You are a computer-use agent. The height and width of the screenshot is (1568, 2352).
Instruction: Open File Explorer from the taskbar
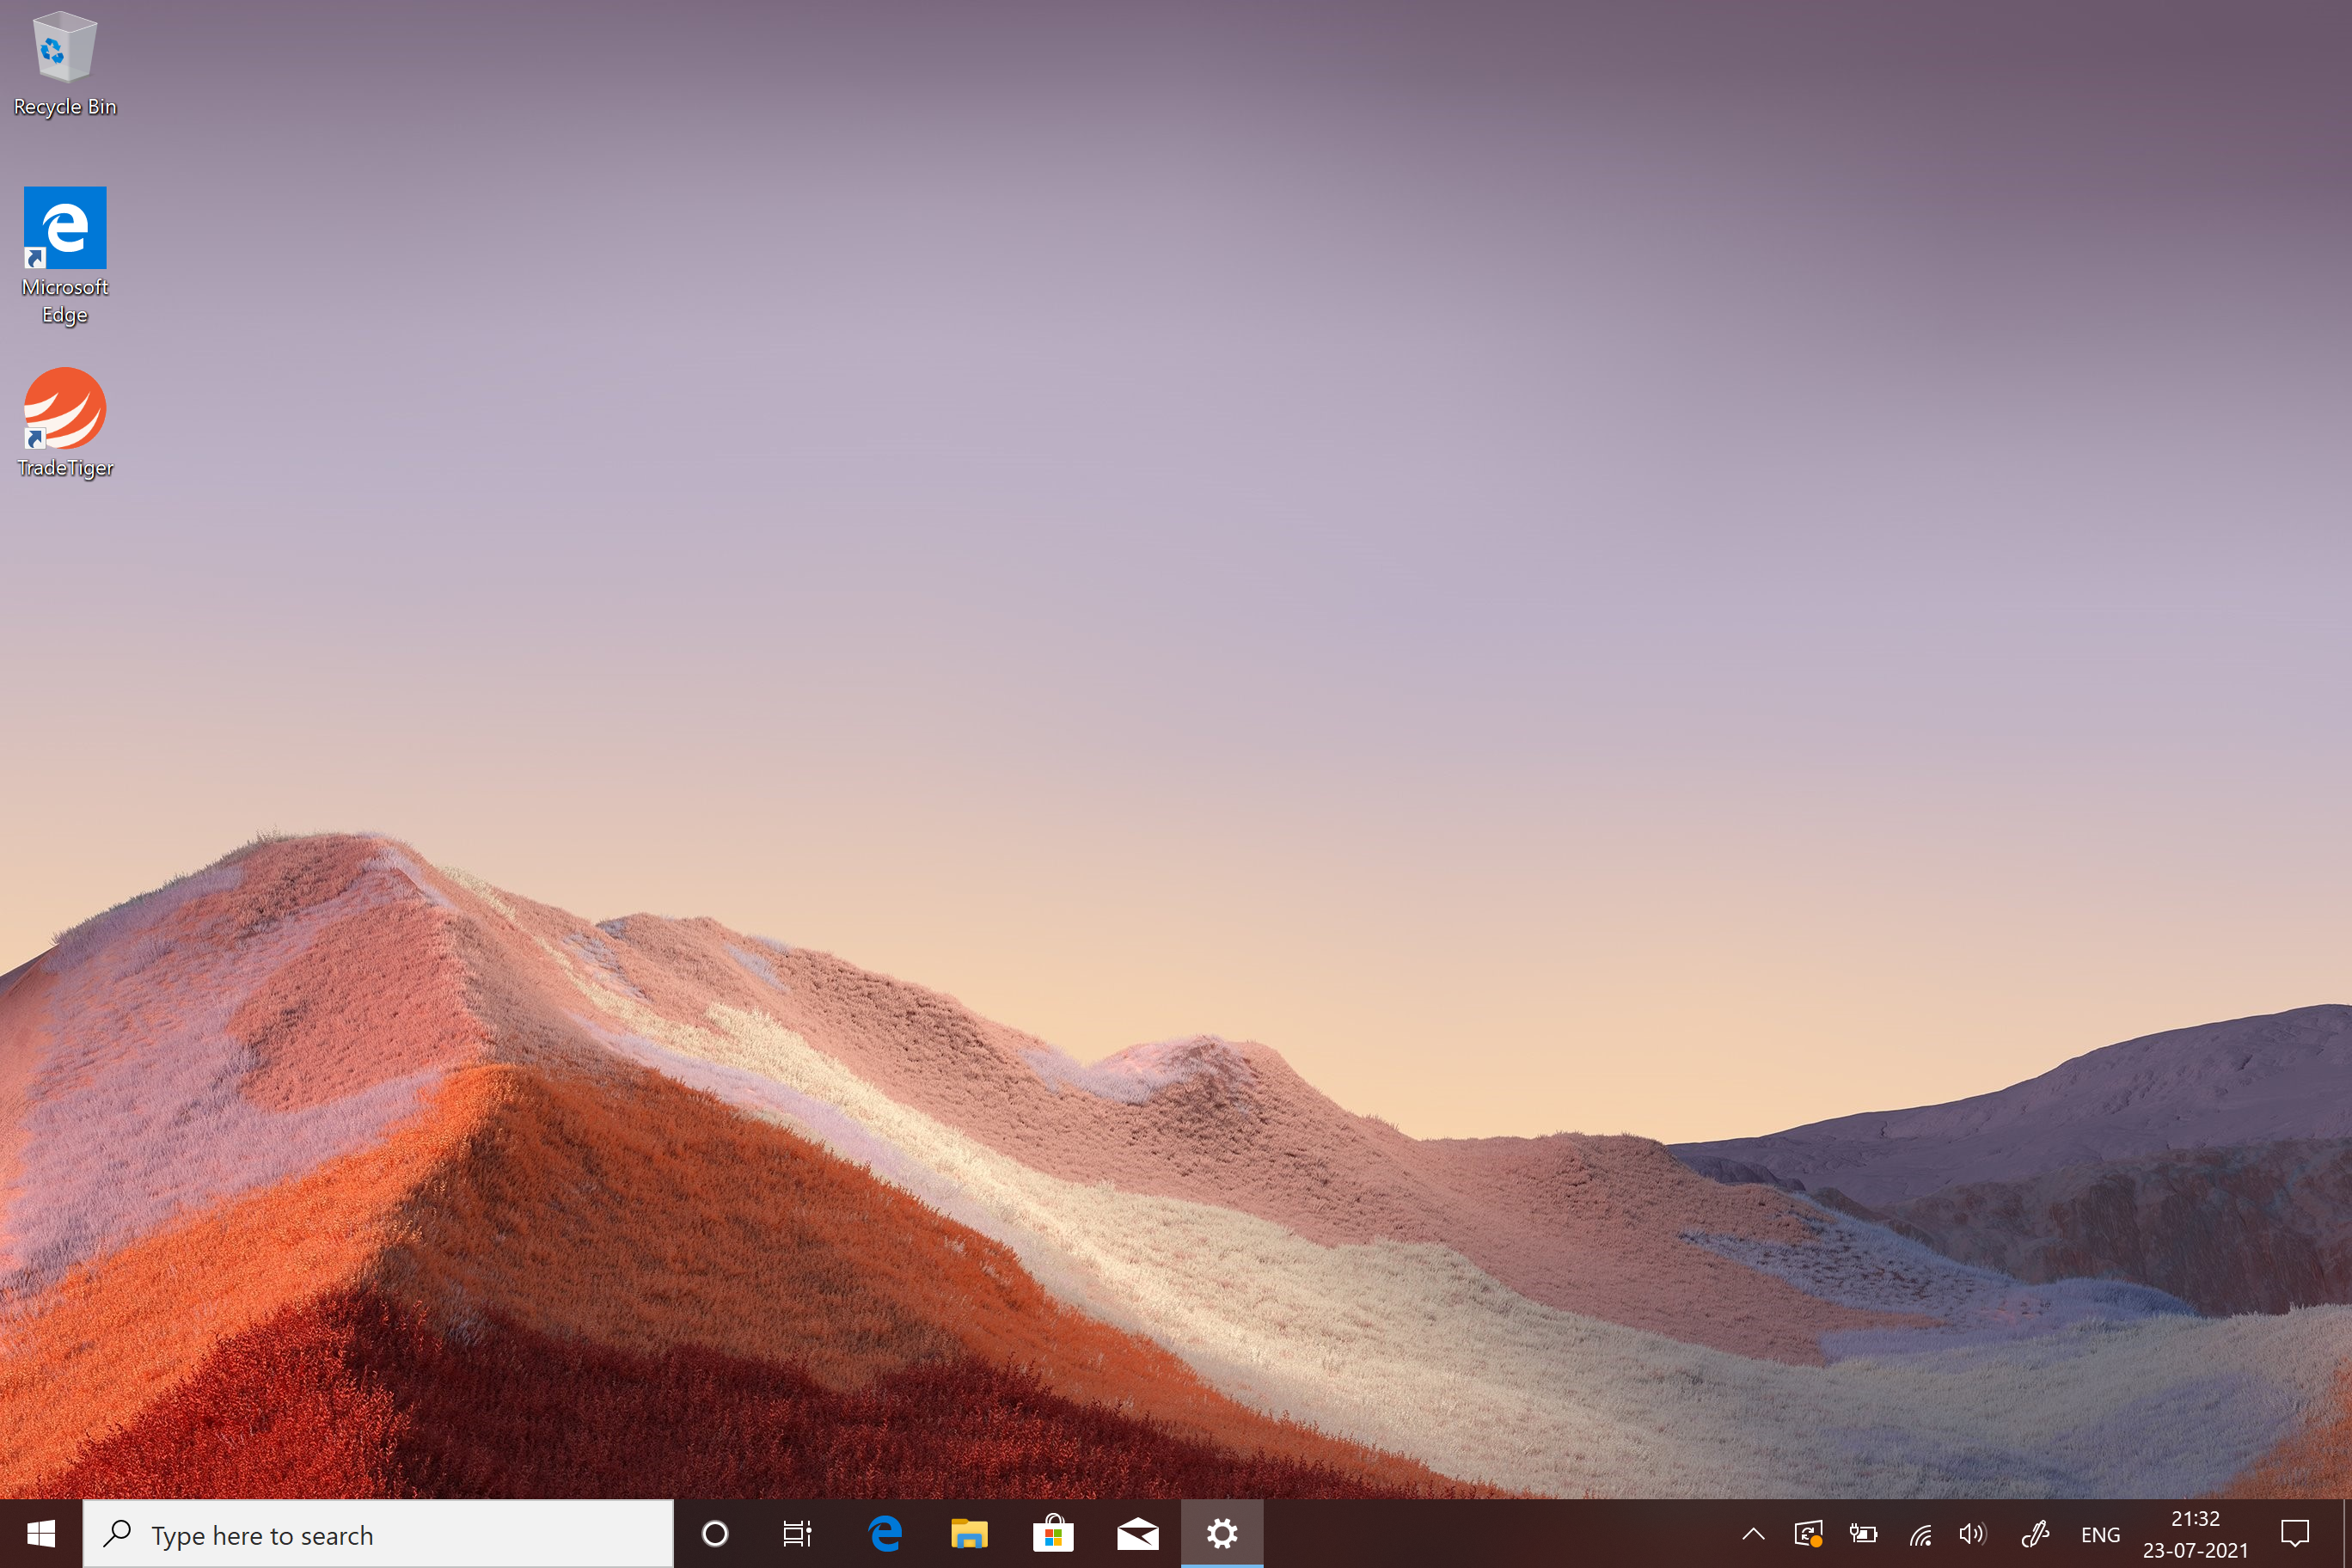point(969,1533)
